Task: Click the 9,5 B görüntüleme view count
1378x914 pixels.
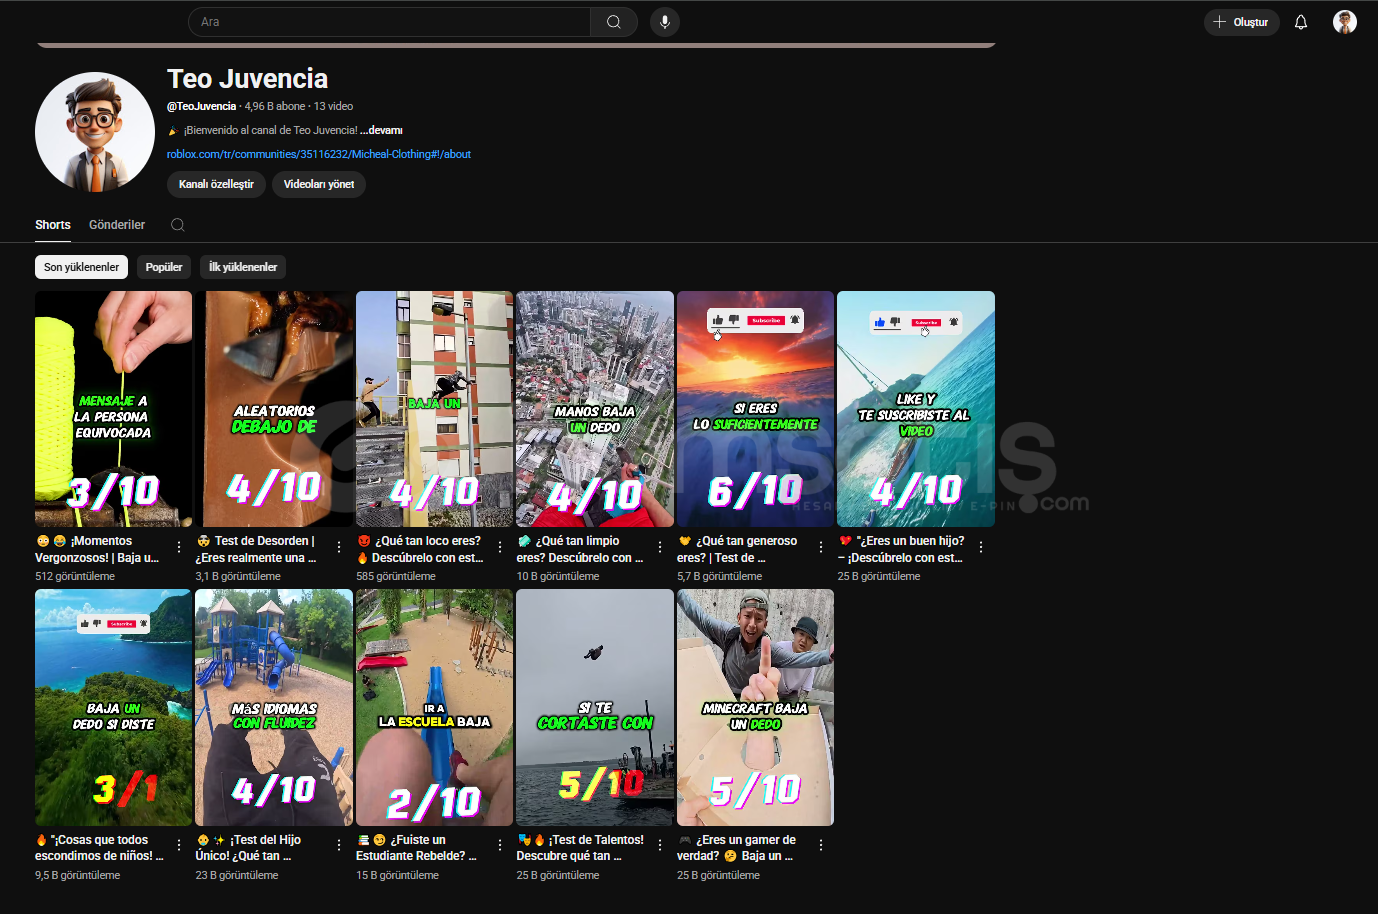Action: [77, 875]
